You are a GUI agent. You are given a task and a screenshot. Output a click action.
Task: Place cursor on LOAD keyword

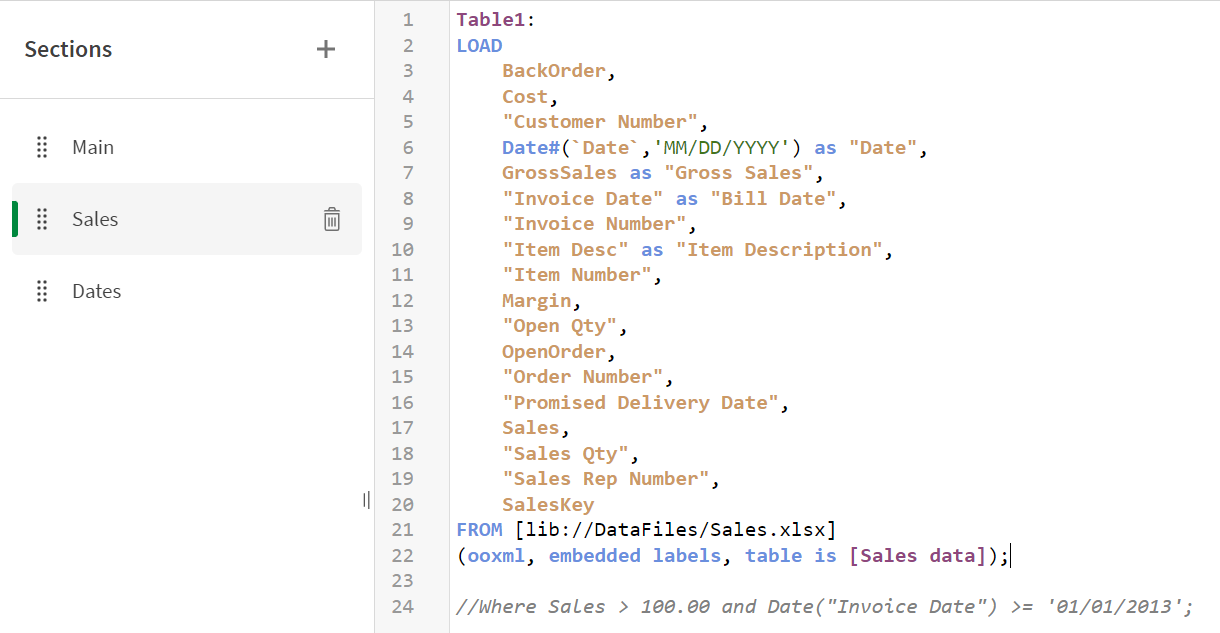[x=479, y=45]
